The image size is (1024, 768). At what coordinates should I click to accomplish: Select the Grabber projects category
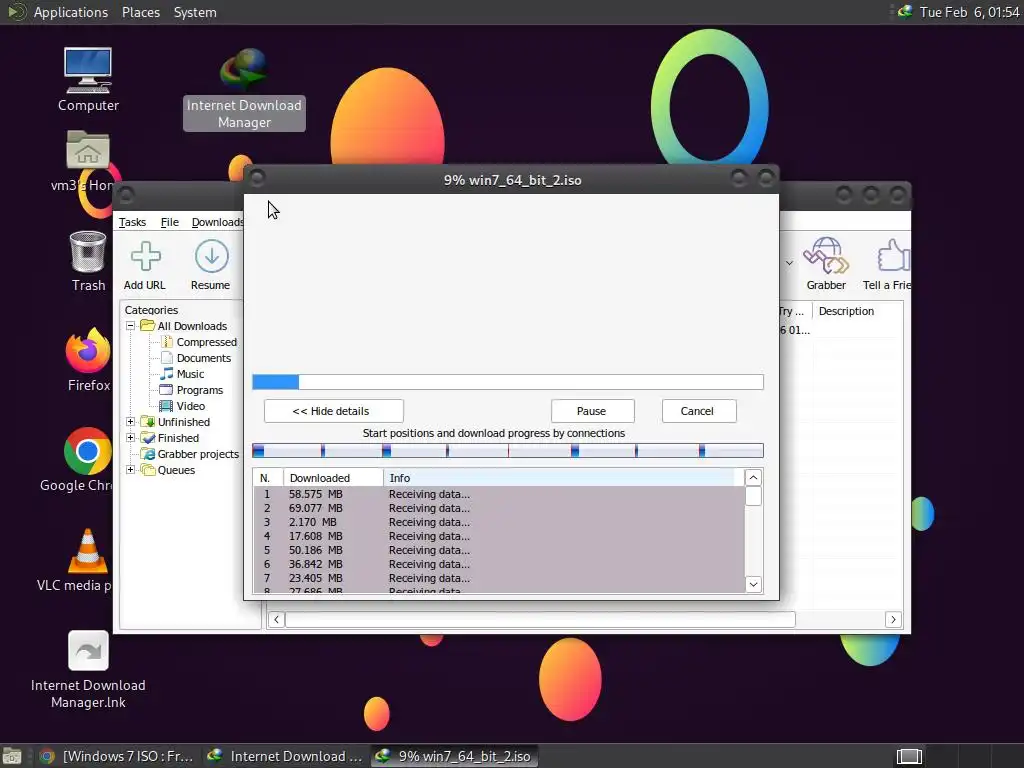(x=198, y=454)
